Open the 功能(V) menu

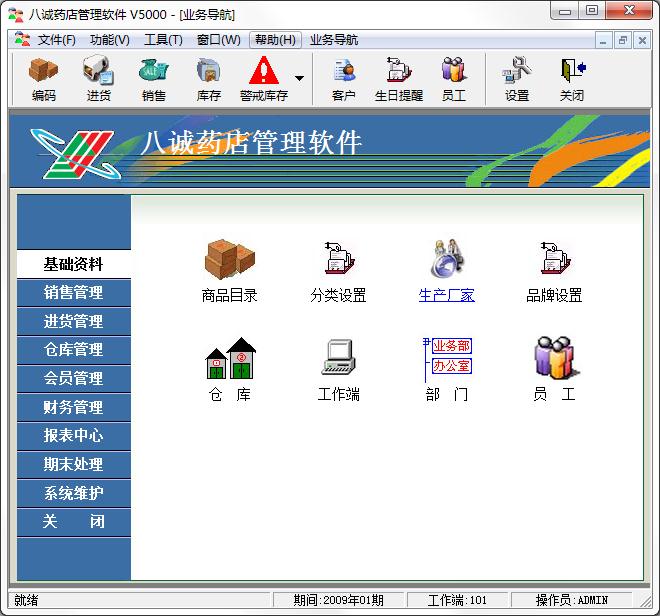110,40
